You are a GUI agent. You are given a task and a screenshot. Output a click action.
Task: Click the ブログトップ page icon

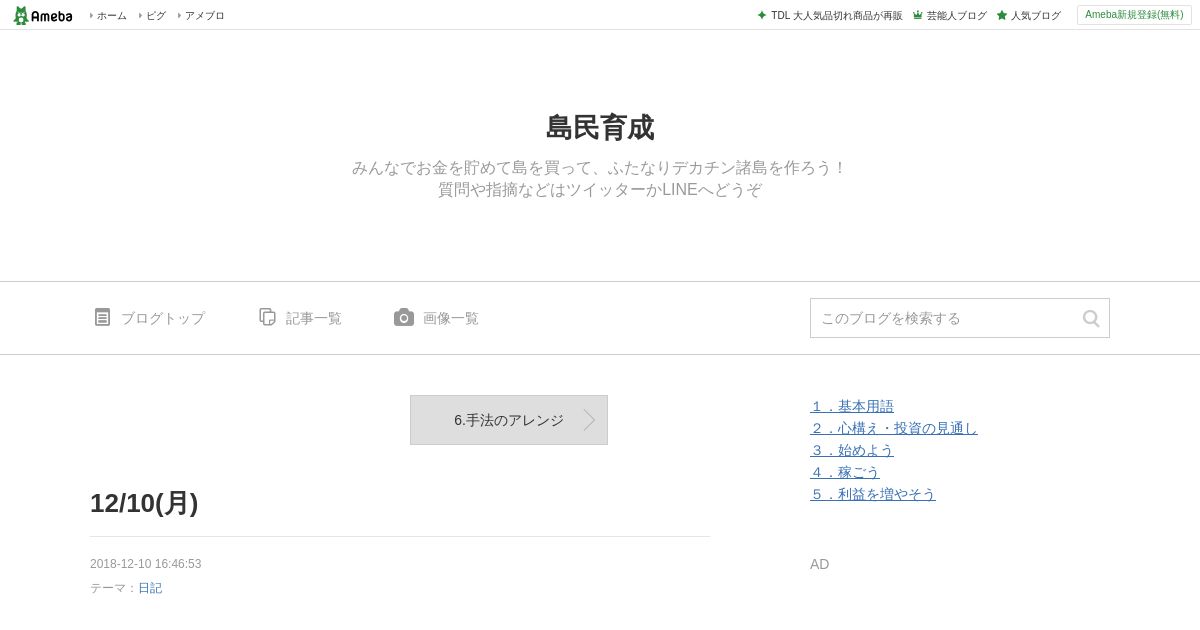(x=102, y=317)
